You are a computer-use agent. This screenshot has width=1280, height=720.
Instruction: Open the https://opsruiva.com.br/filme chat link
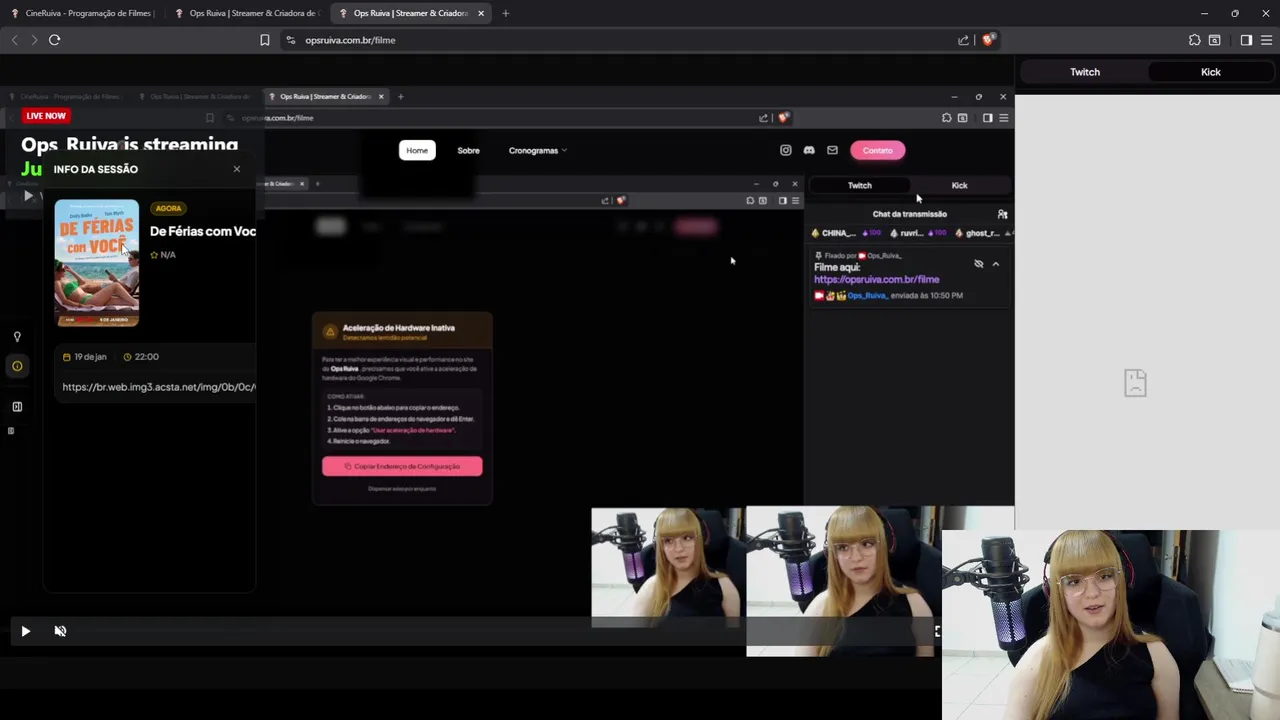click(876, 280)
